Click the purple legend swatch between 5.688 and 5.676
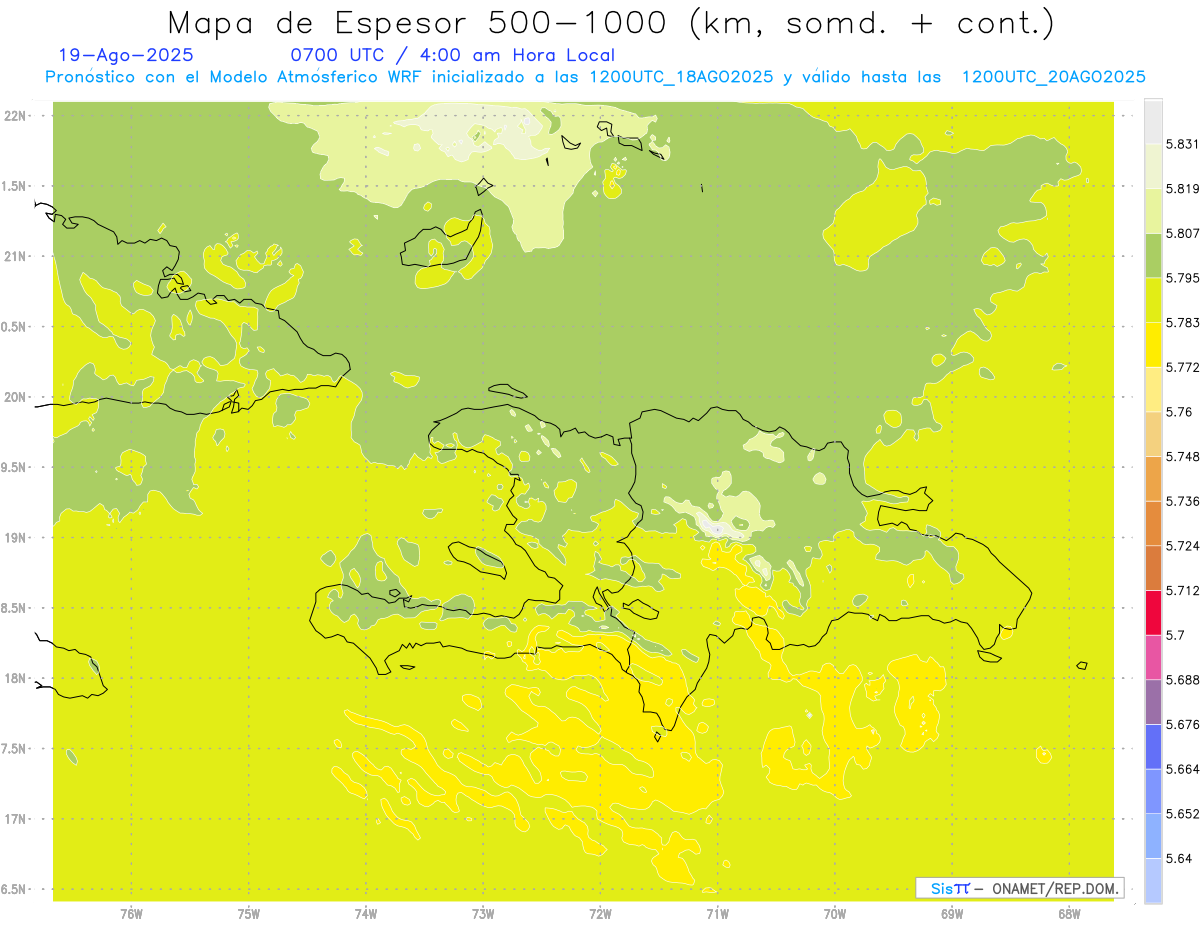Screen dimensions: 1200x927 tap(1153, 701)
